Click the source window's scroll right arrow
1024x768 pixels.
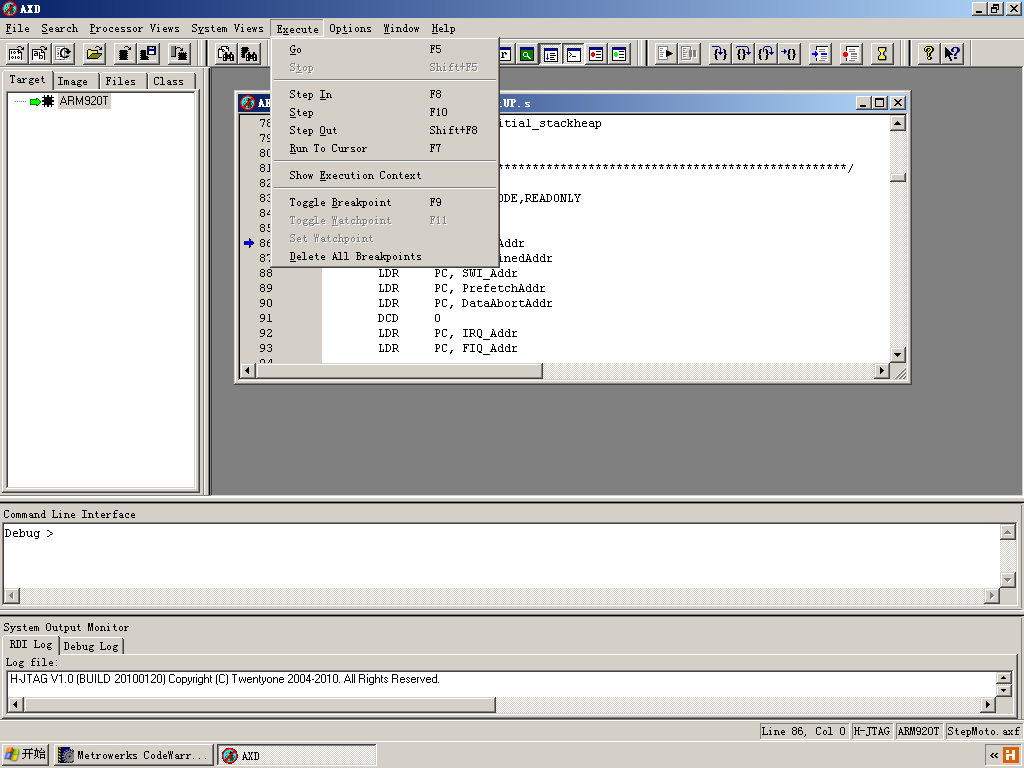tap(882, 370)
